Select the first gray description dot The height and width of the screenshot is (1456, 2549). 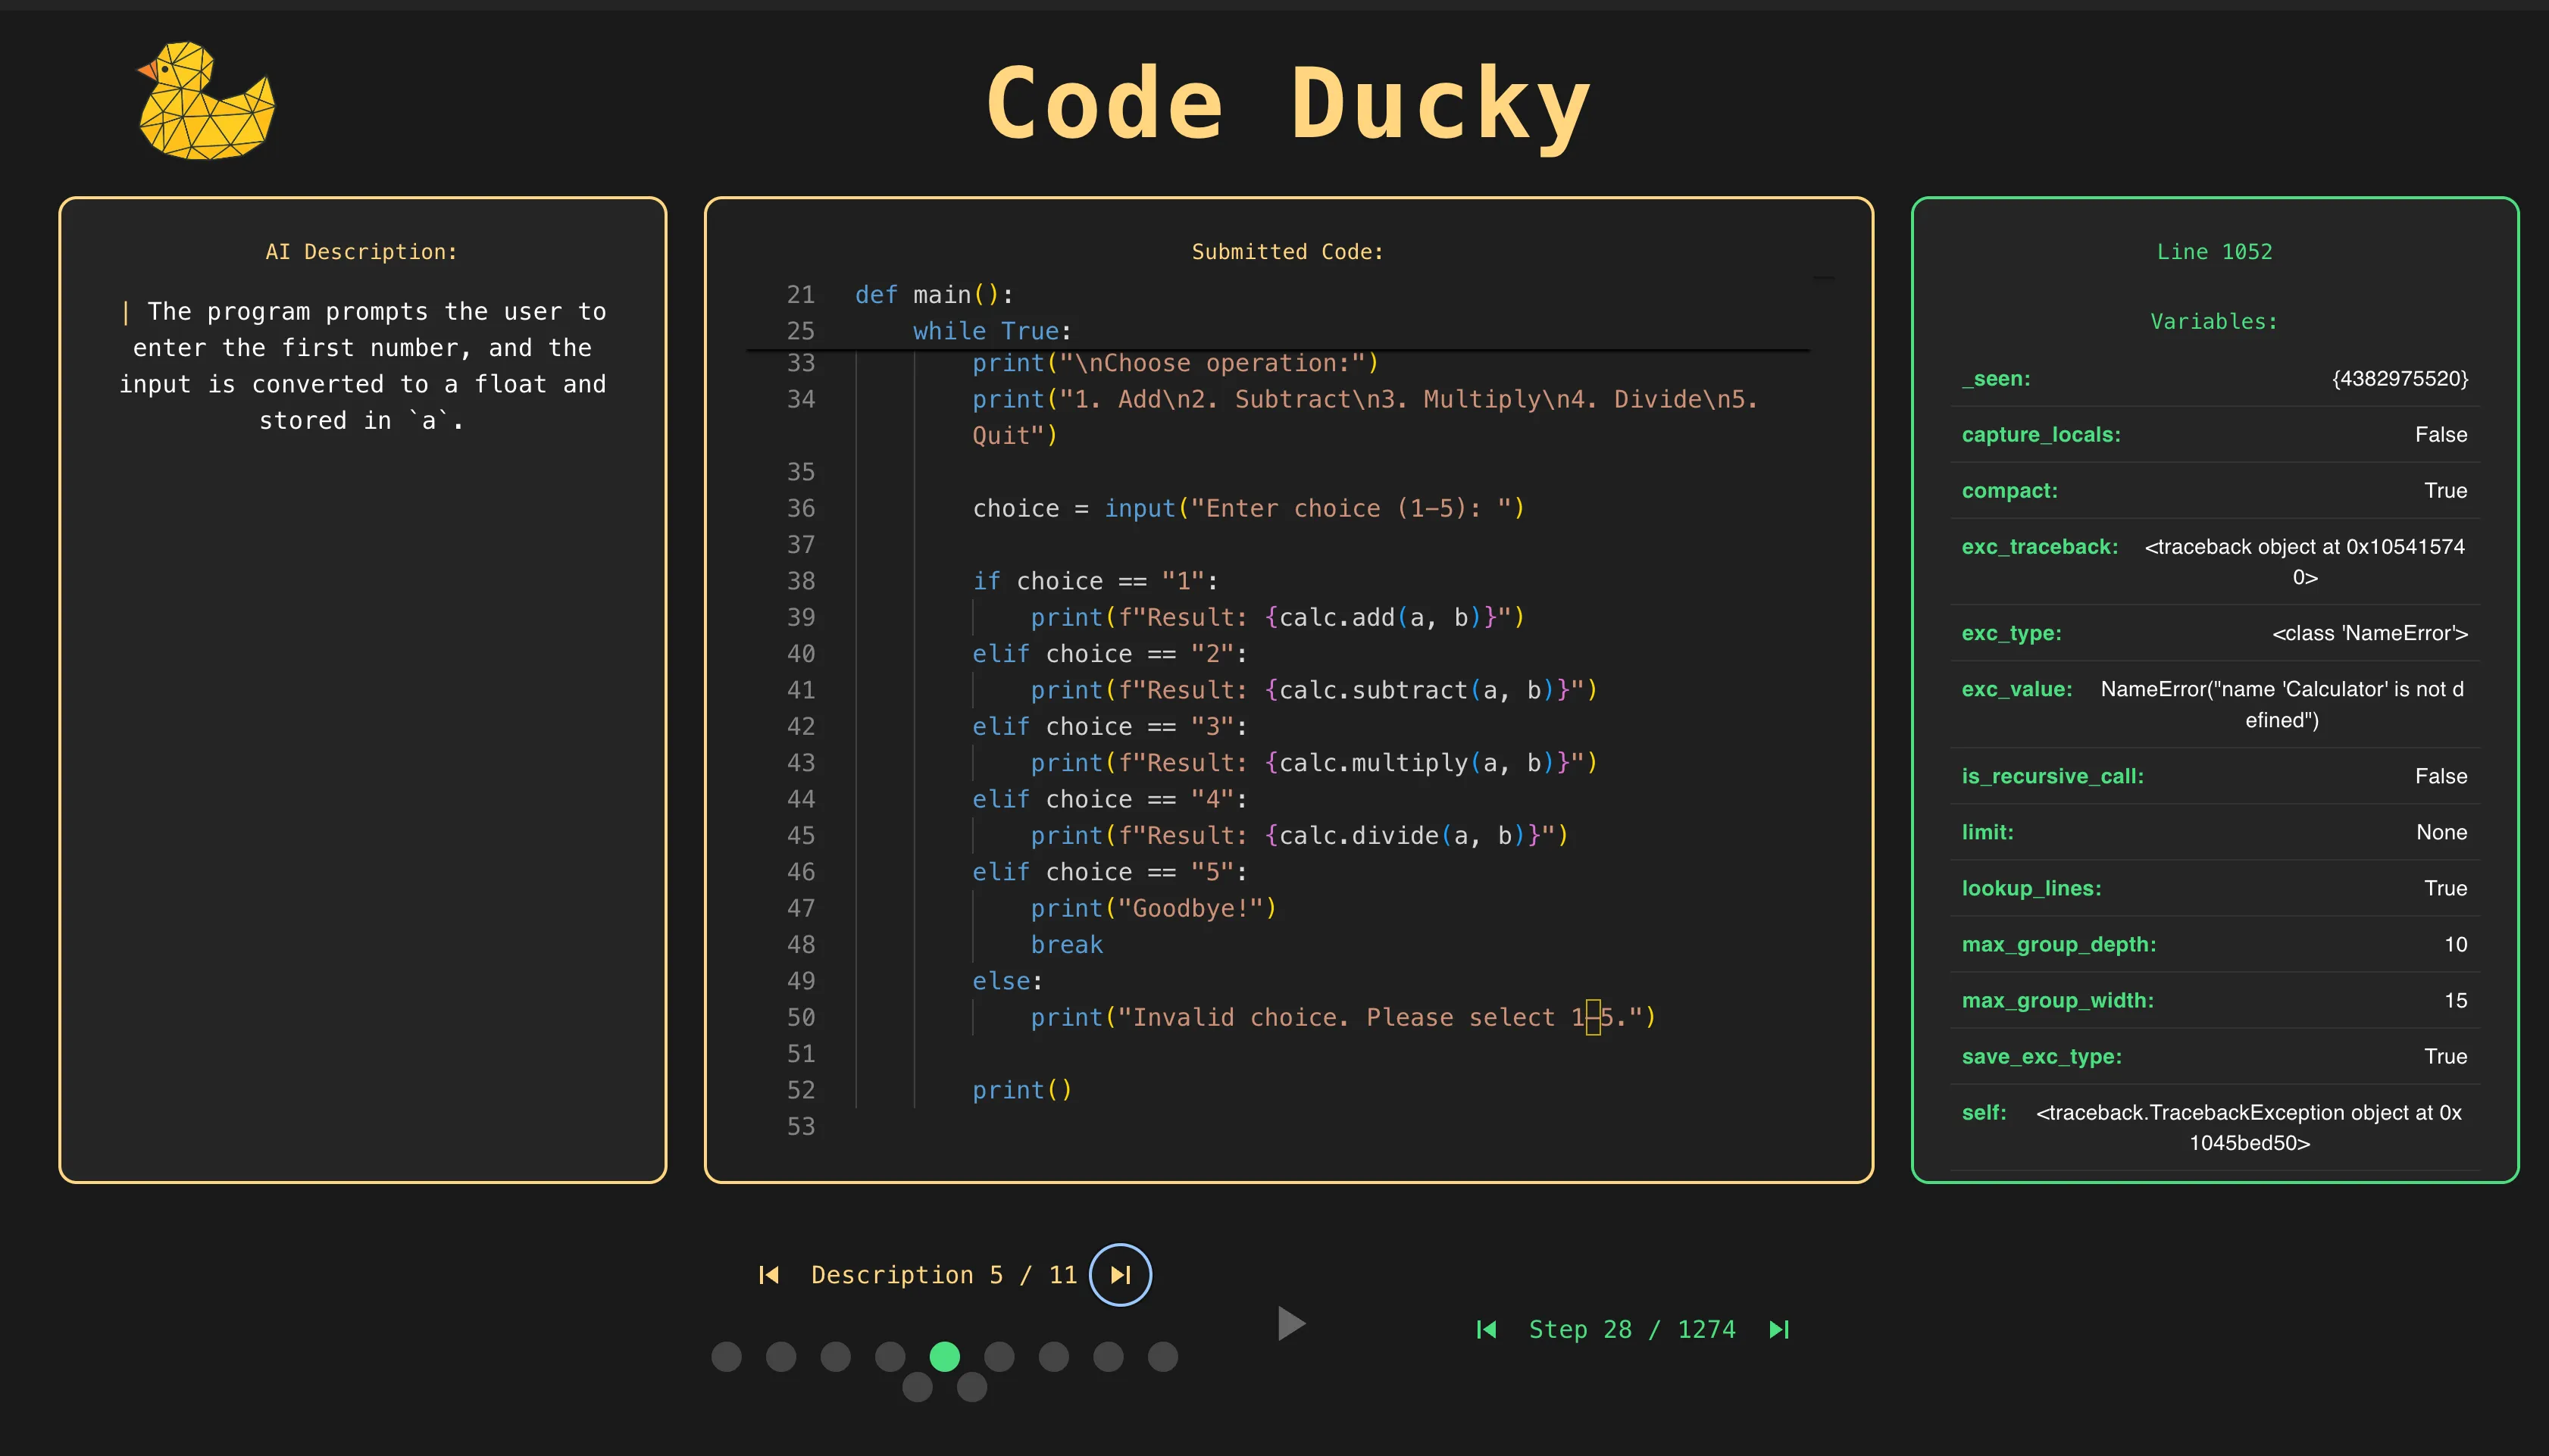coord(727,1357)
